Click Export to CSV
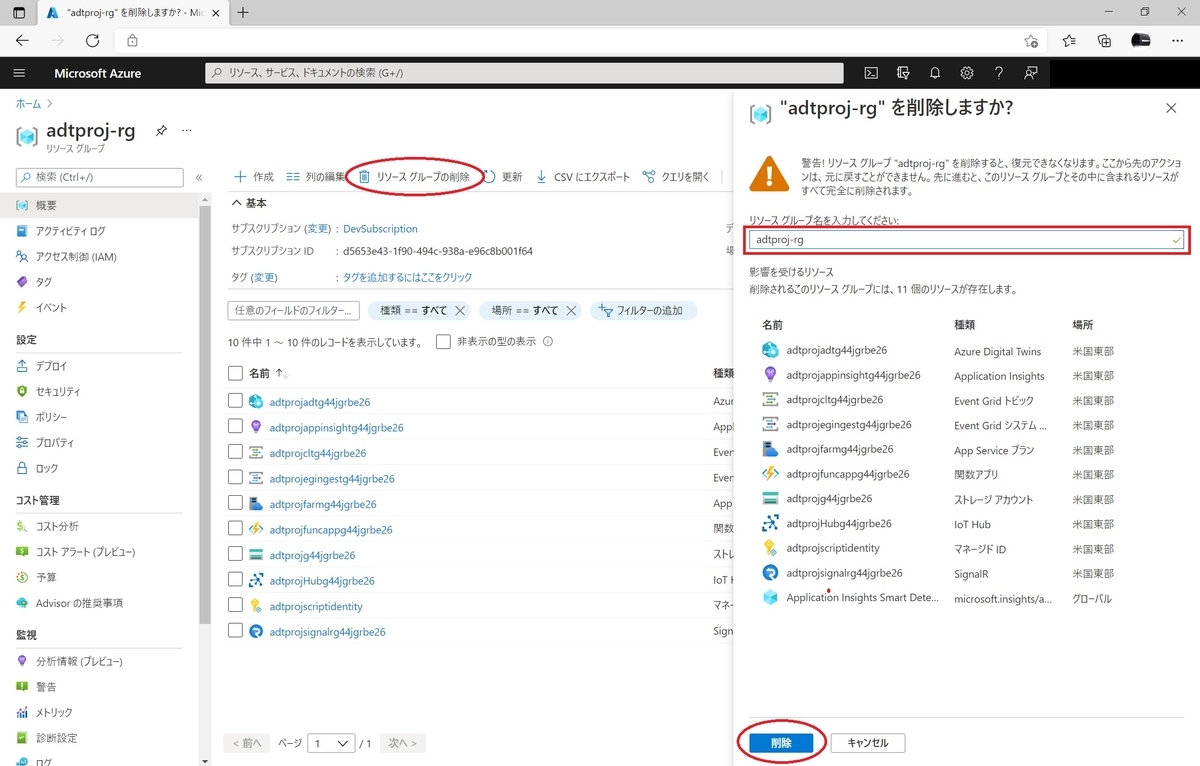This screenshot has width=1200, height=766. point(583,177)
